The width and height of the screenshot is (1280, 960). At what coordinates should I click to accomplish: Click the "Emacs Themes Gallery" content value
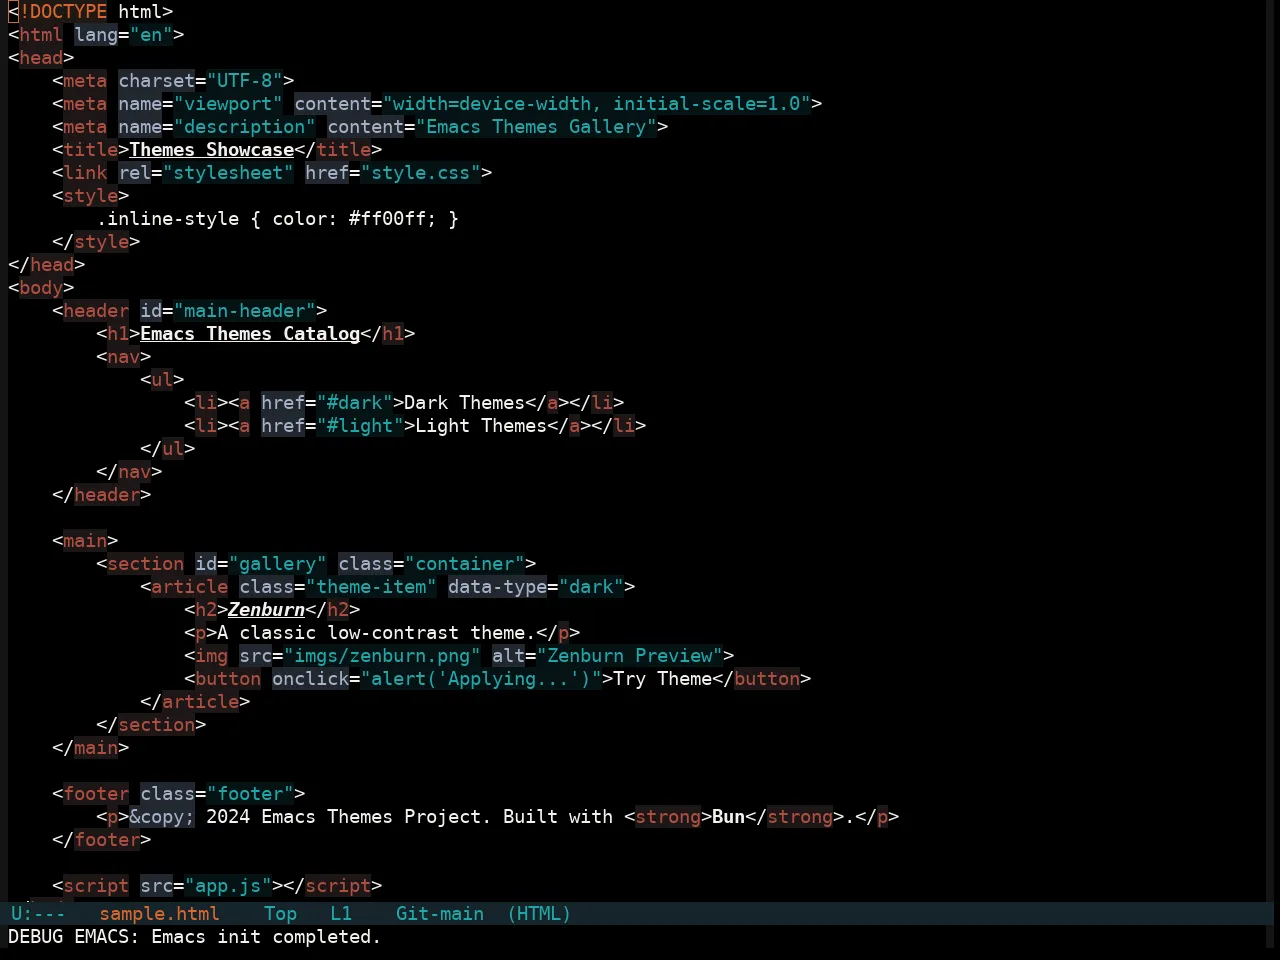click(x=536, y=127)
